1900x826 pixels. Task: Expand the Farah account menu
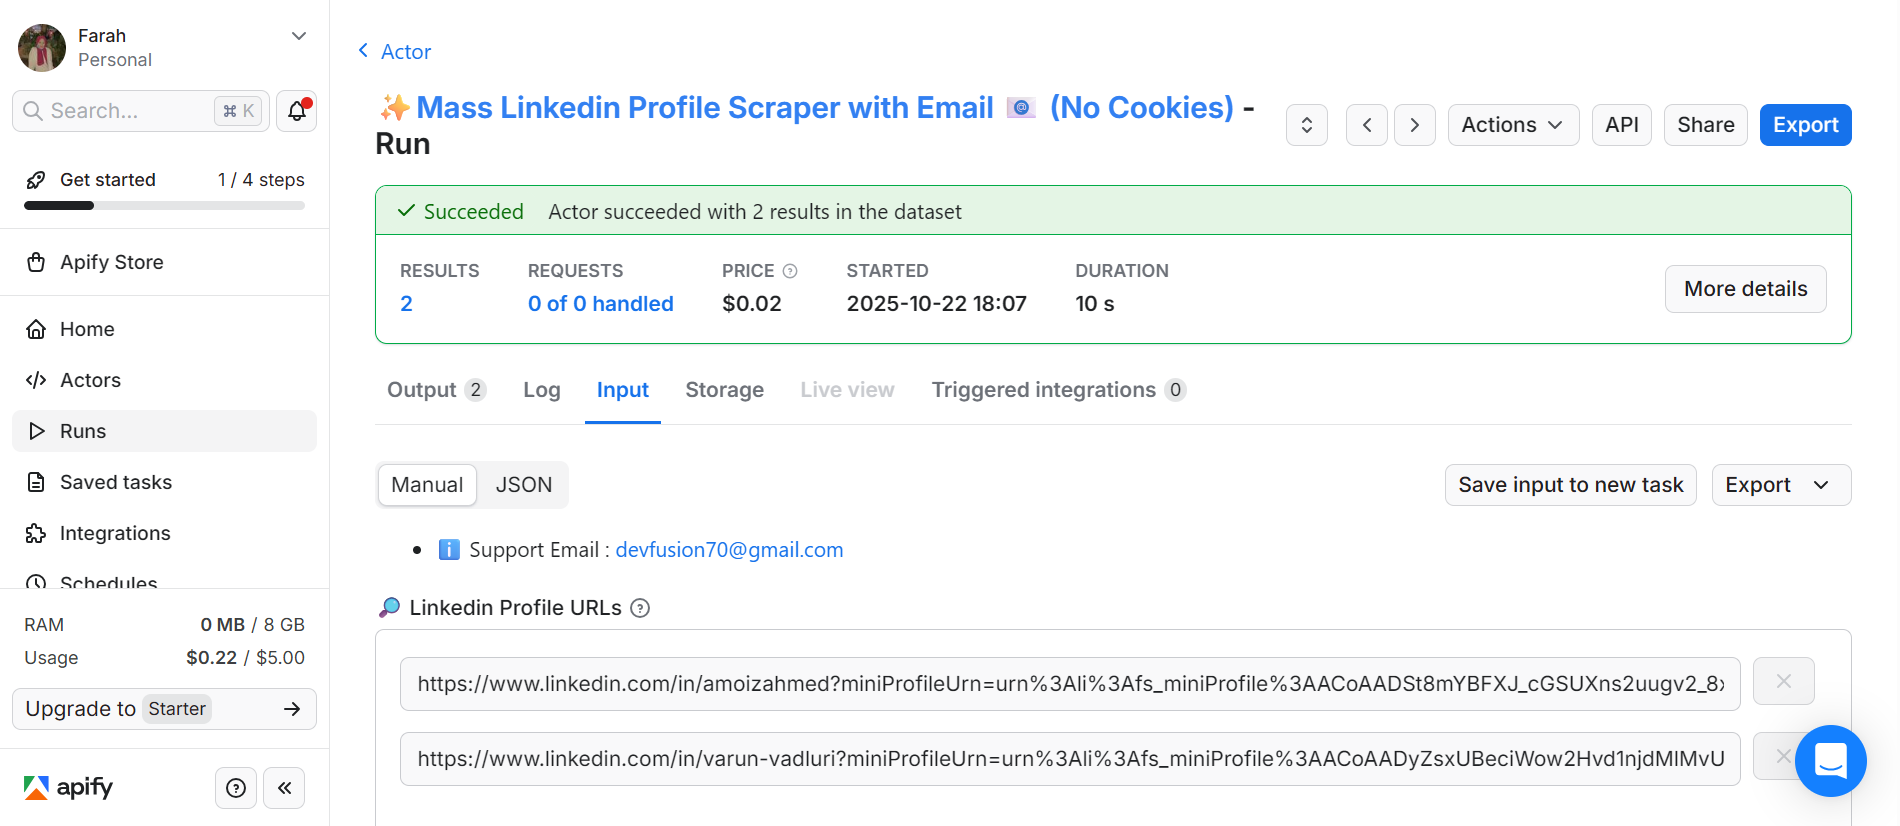298,36
